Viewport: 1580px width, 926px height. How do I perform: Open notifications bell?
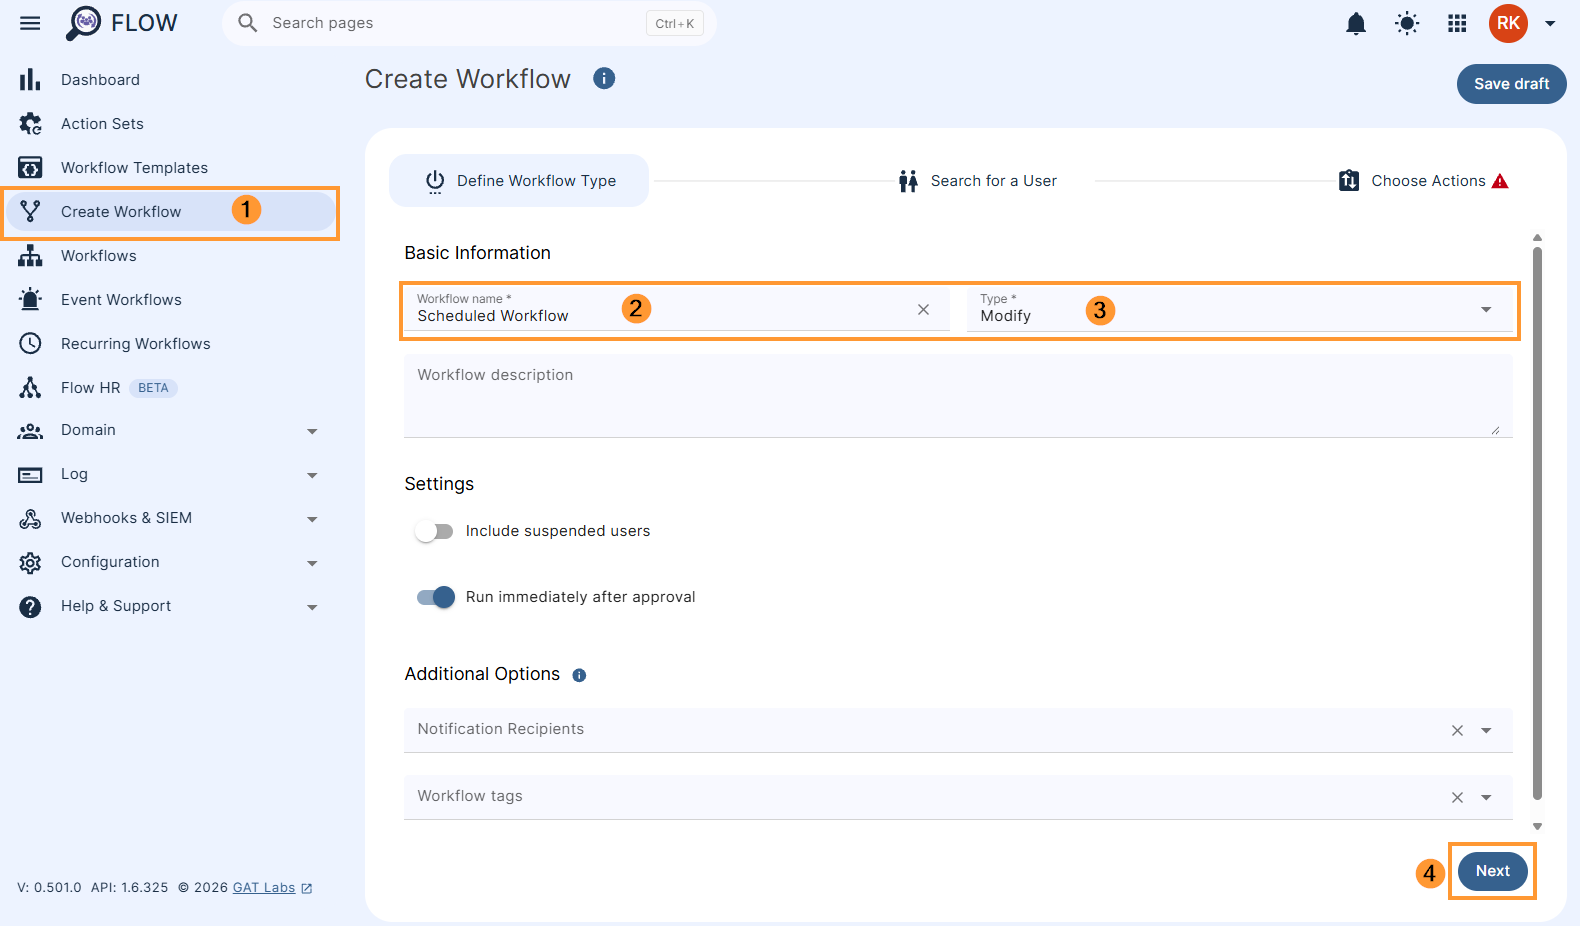pos(1356,23)
